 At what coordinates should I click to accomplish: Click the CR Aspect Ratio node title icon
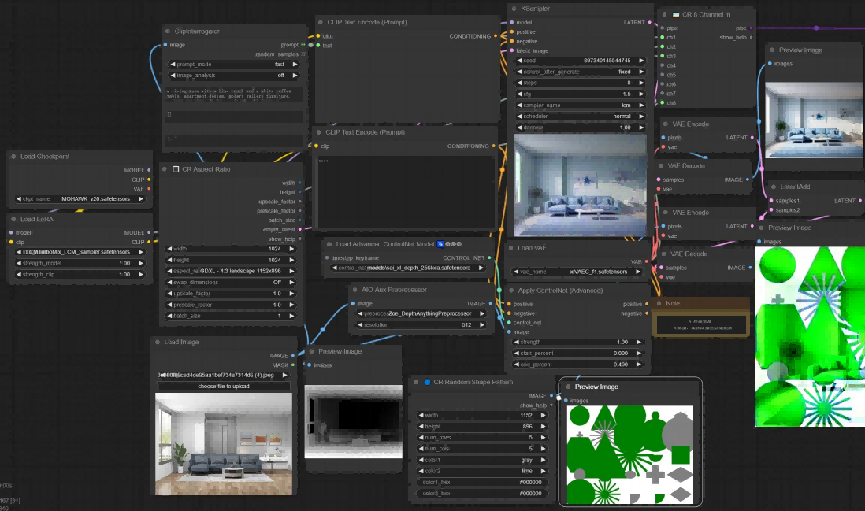(x=176, y=169)
